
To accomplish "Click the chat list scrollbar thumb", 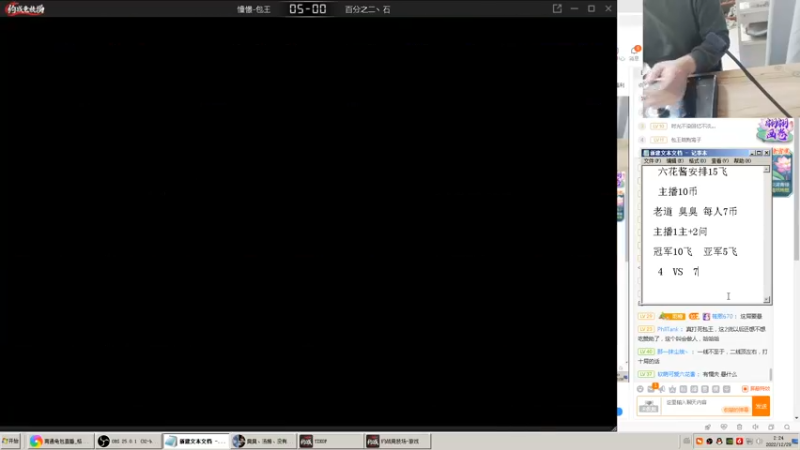I will 770,374.
